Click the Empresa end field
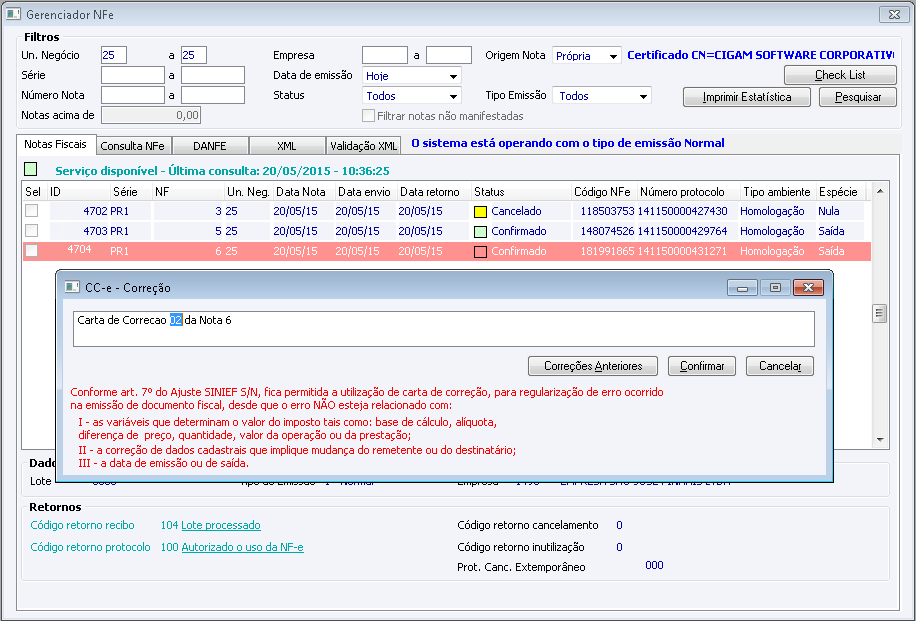 click(x=449, y=55)
